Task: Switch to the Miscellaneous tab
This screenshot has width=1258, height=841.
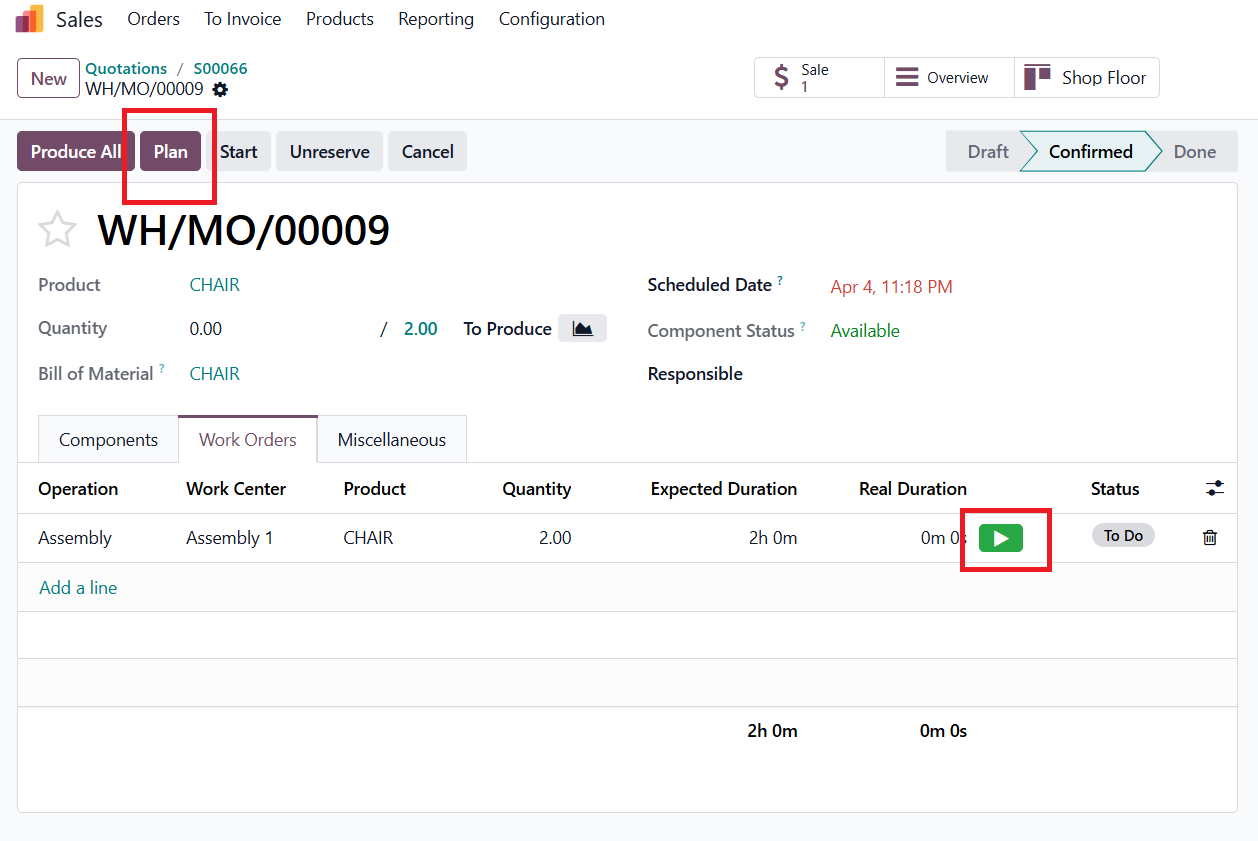Action: point(392,440)
